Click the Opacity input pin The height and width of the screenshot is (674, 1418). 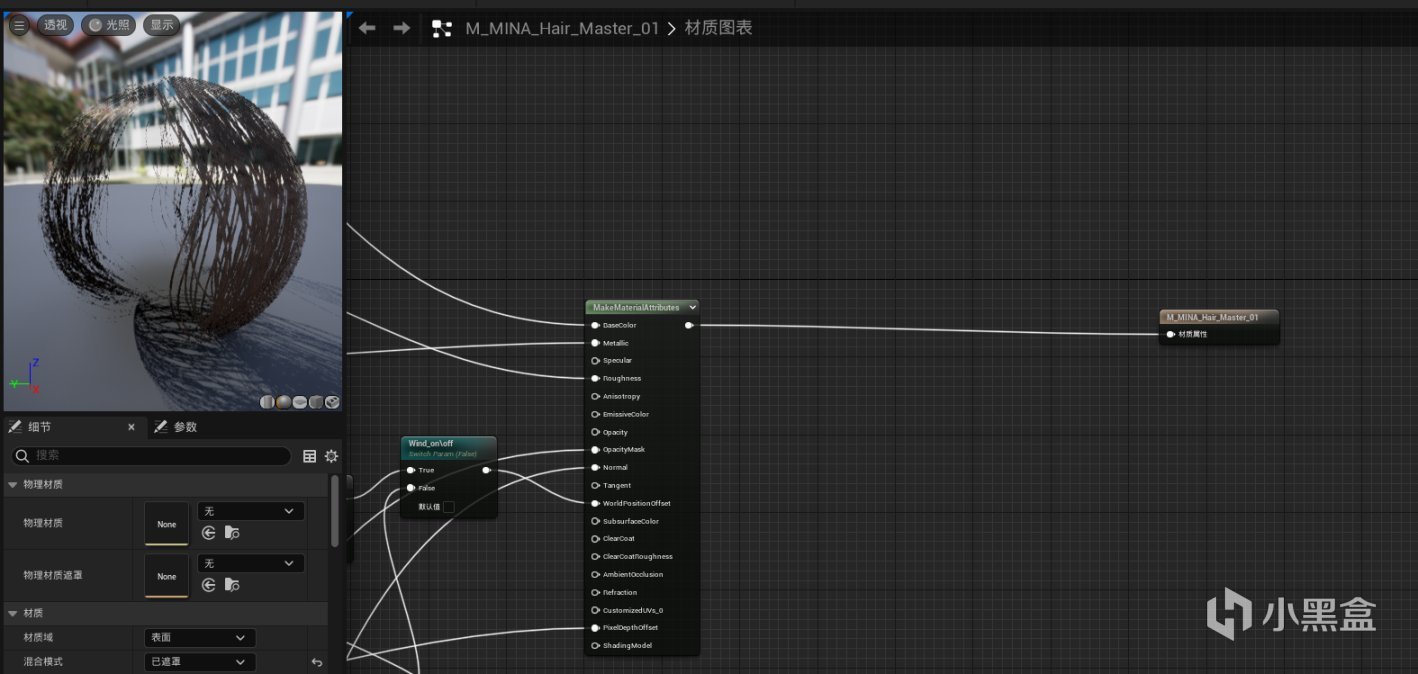595,432
